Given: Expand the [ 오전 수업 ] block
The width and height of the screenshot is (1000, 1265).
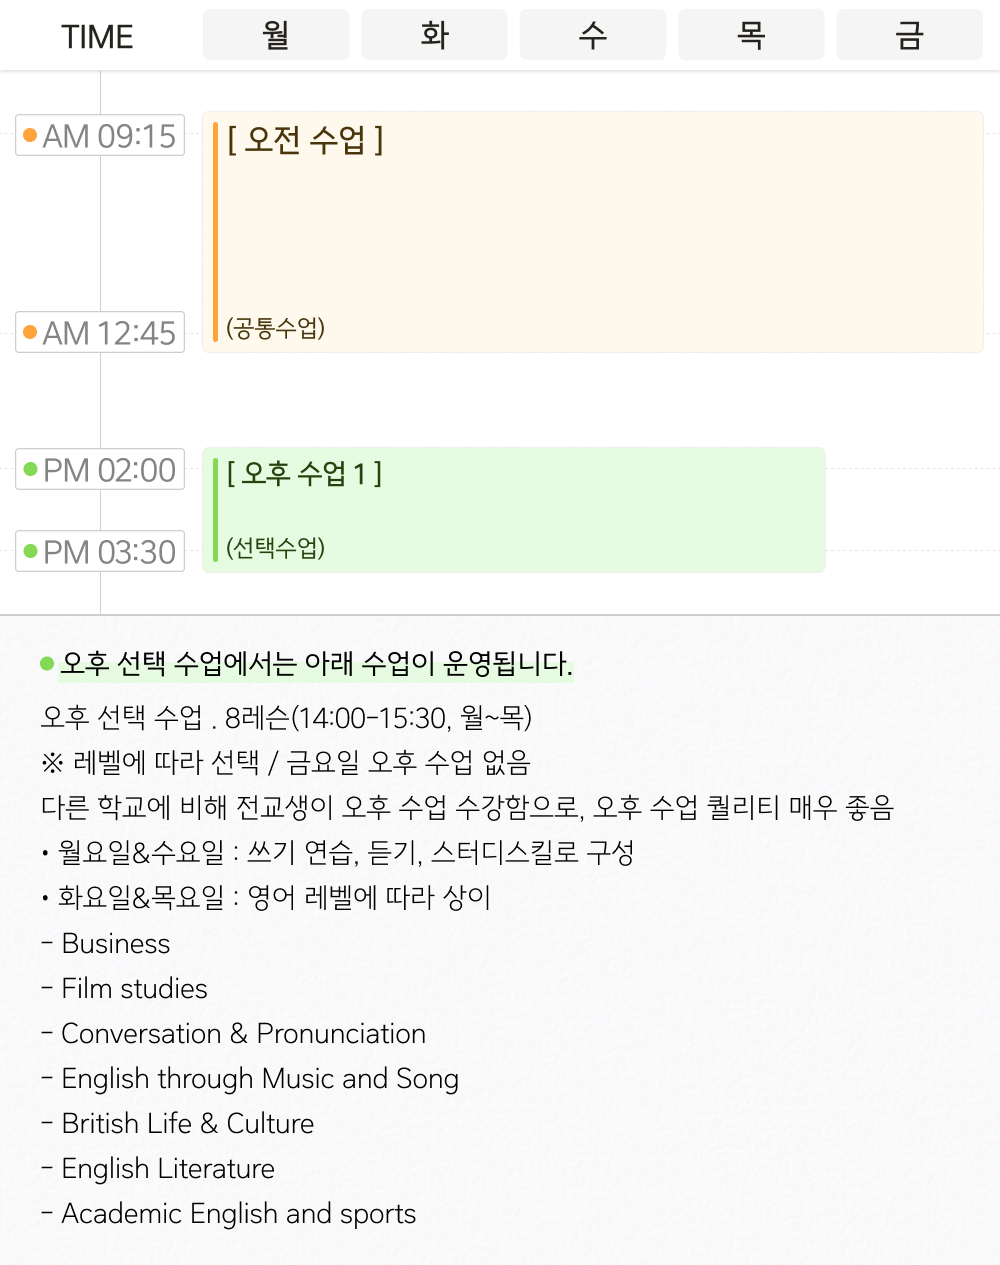Looking at the screenshot, I should point(305,142).
